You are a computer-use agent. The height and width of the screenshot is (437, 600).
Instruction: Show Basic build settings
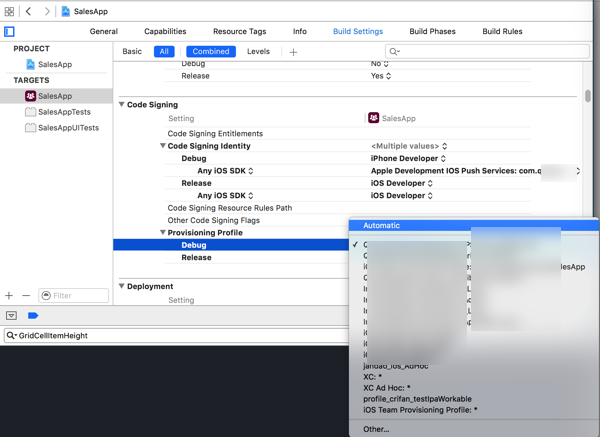132,51
